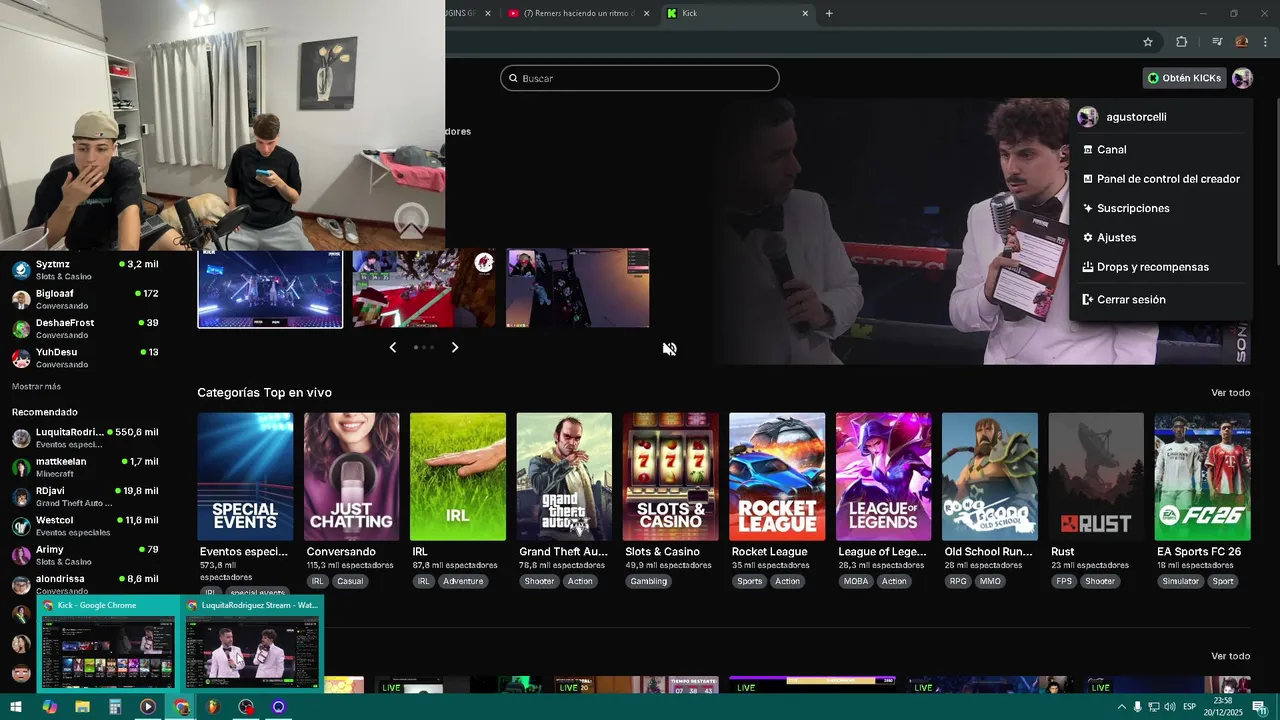The image size is (1280, 720).
Task: Open Westcol recommended channel
Action: click(x=85, y=525)
